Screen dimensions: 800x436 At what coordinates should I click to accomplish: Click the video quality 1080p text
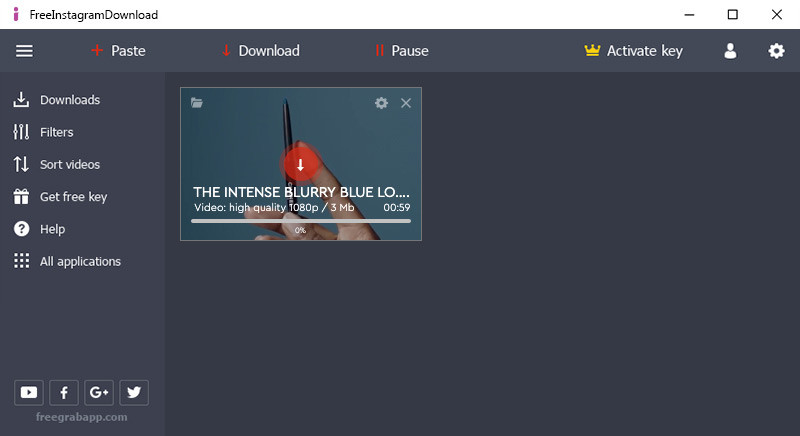274,208
